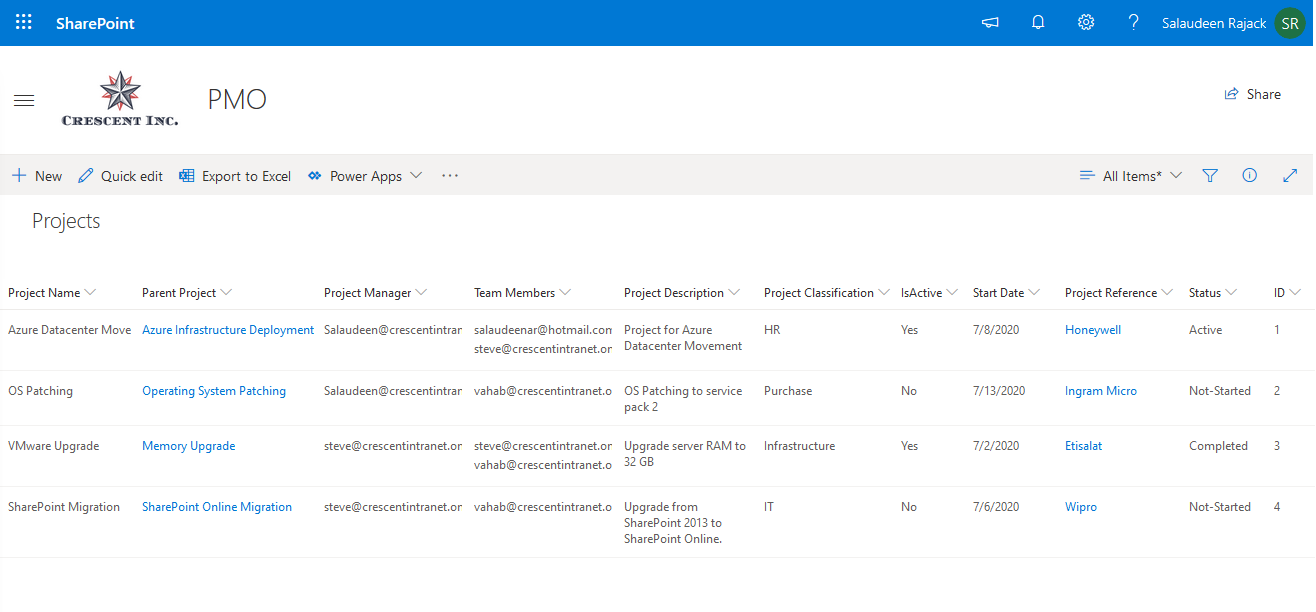1316x612 pixels.
Task: Open Salaudeen Rajack account avatar
Action: [x=1290, y=23]
